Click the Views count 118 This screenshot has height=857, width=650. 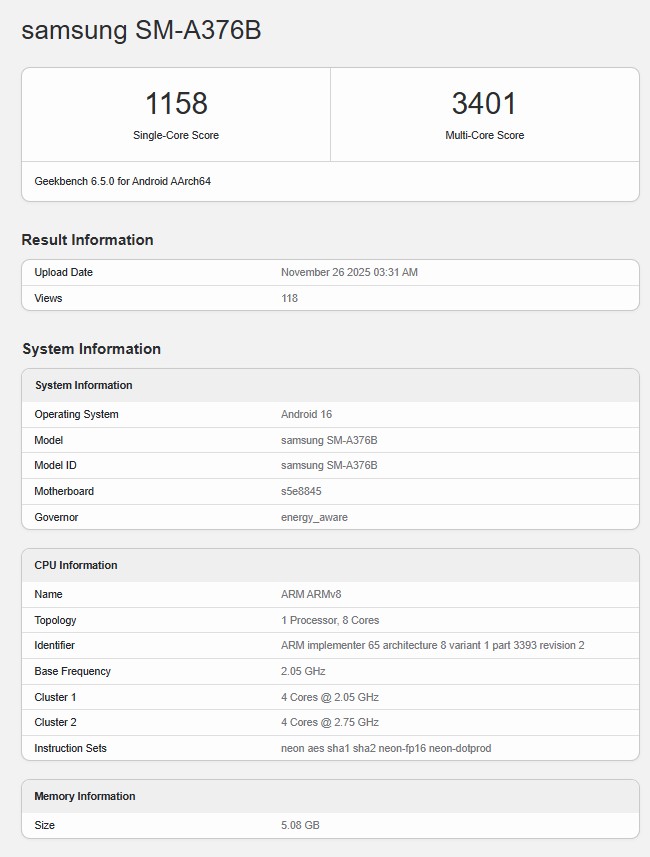click(x=289, y=298)
